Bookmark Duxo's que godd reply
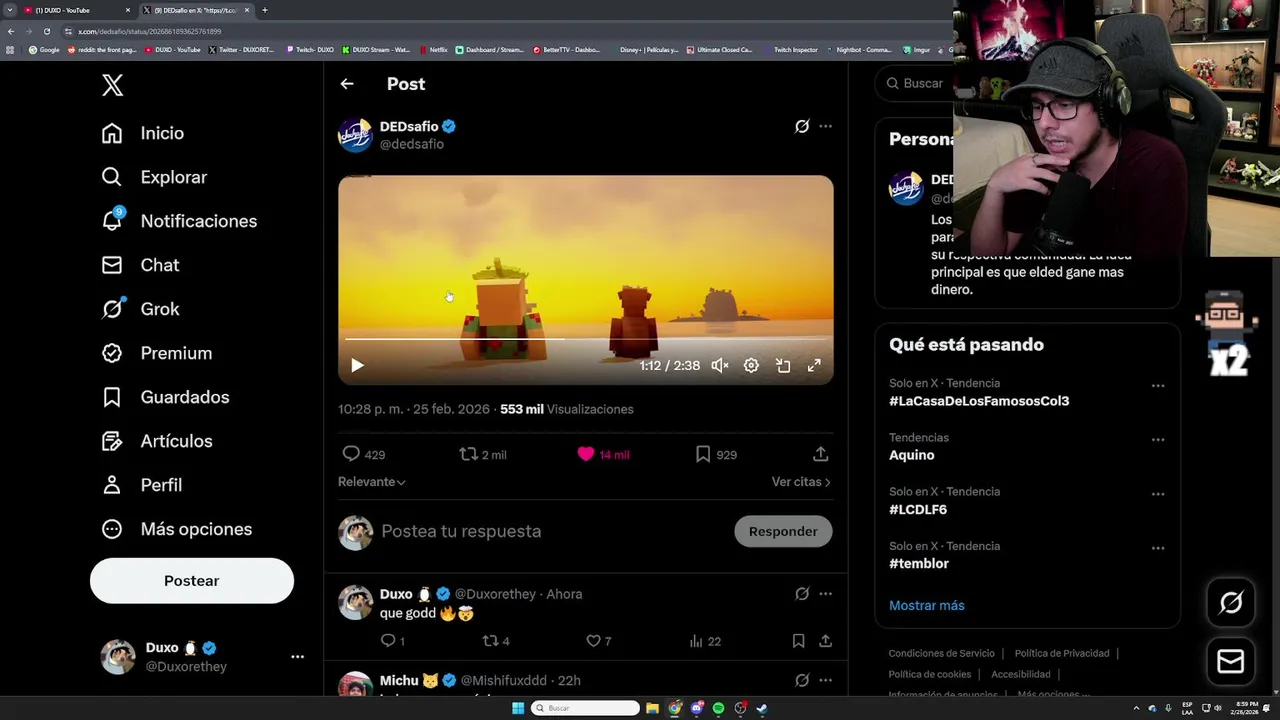The width and height of the screenshot is (1280, 720). point(798,641)
